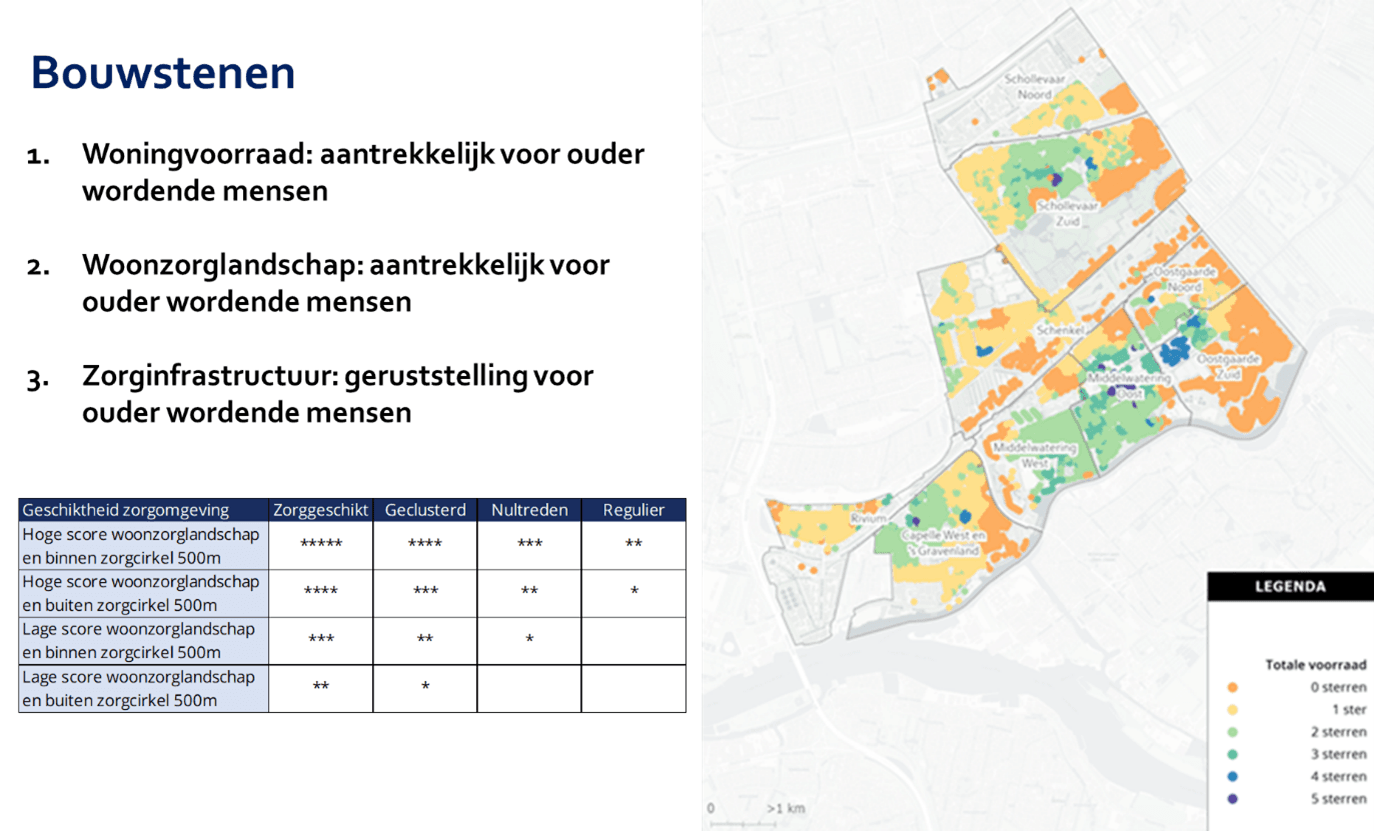Screen dimensions: 1374x831
Task: Click the yellow 1 ster legend dot
Action: tap(1232, 709)
